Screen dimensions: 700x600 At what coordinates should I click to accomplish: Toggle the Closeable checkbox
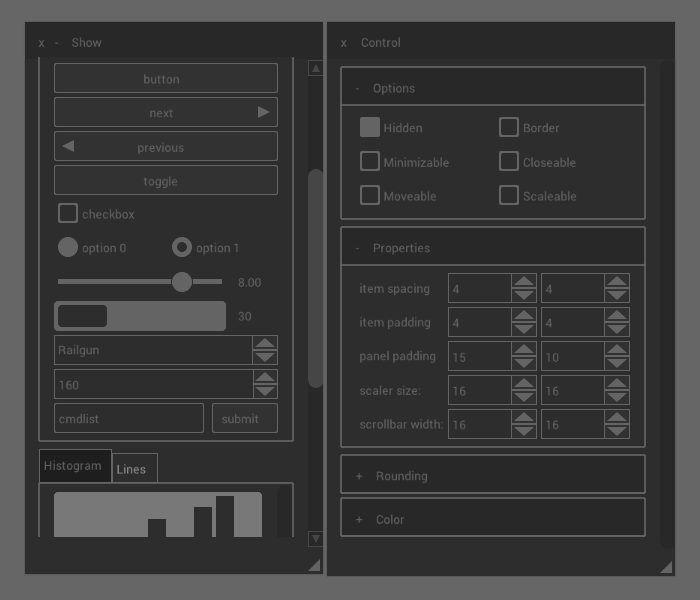coord(509,161)
